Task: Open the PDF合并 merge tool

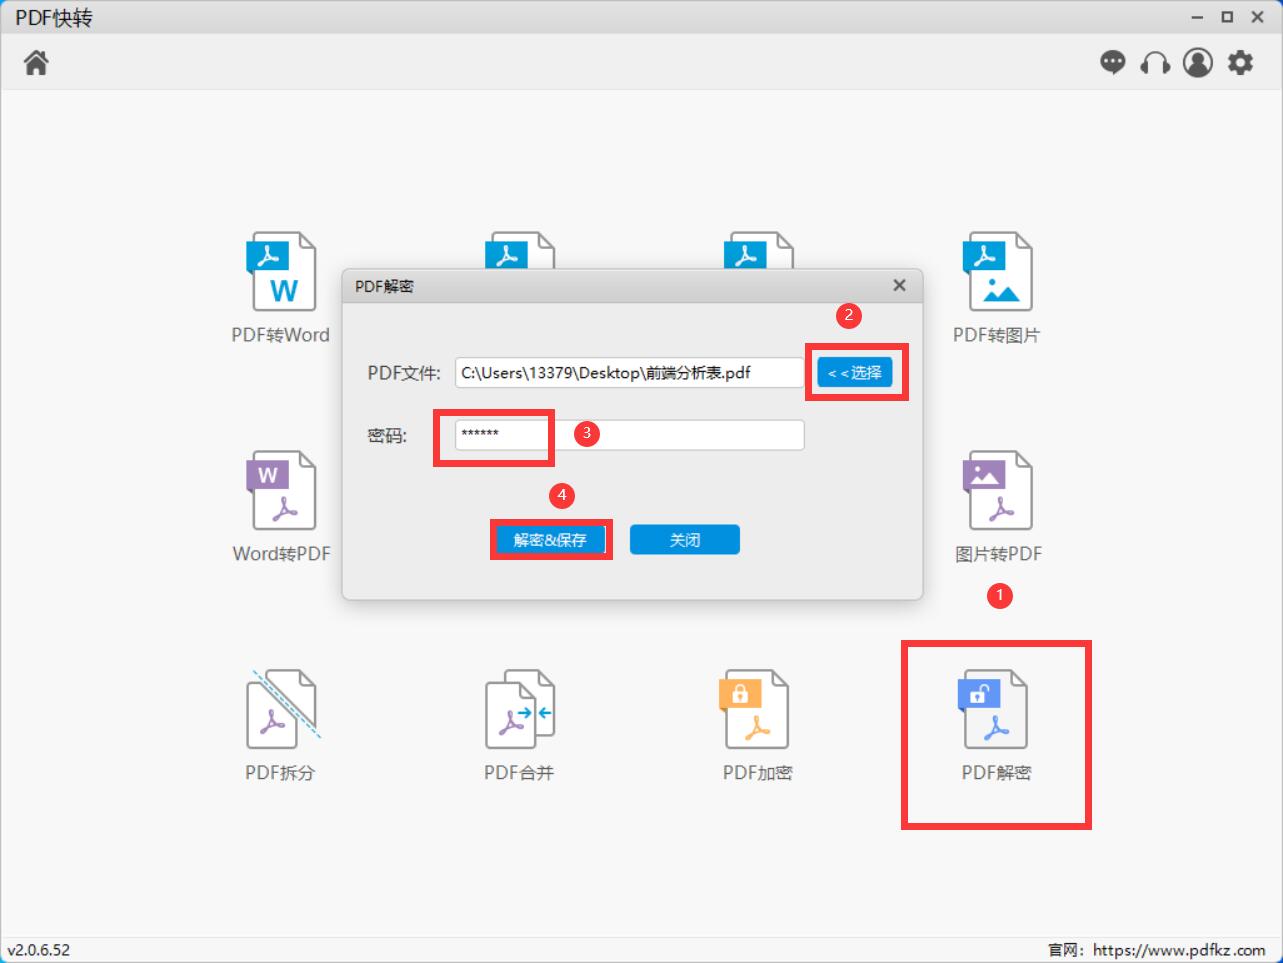Action: pyautogui.click(x=519, y=723)
